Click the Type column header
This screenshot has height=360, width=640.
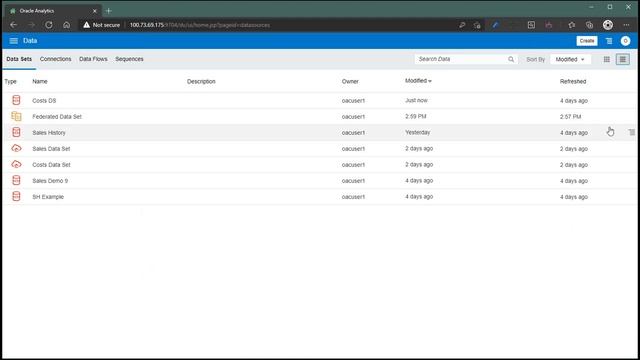pyautogui.click(x=11, y=81)
